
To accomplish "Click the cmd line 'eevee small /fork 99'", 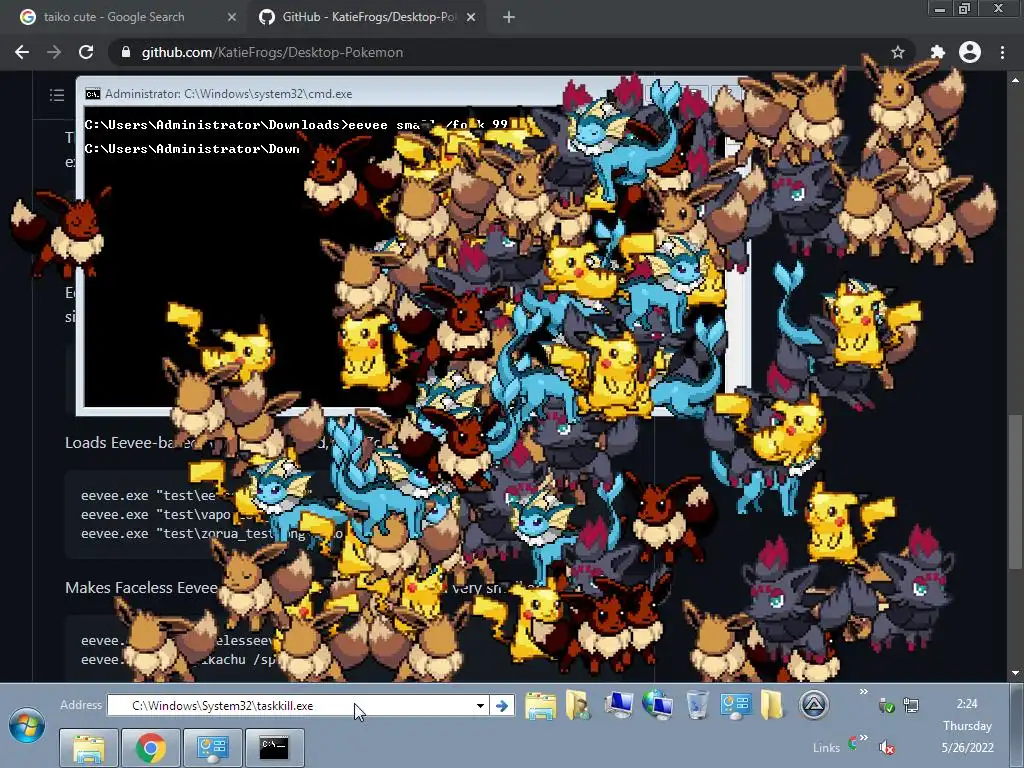I will tap(428, 125).
